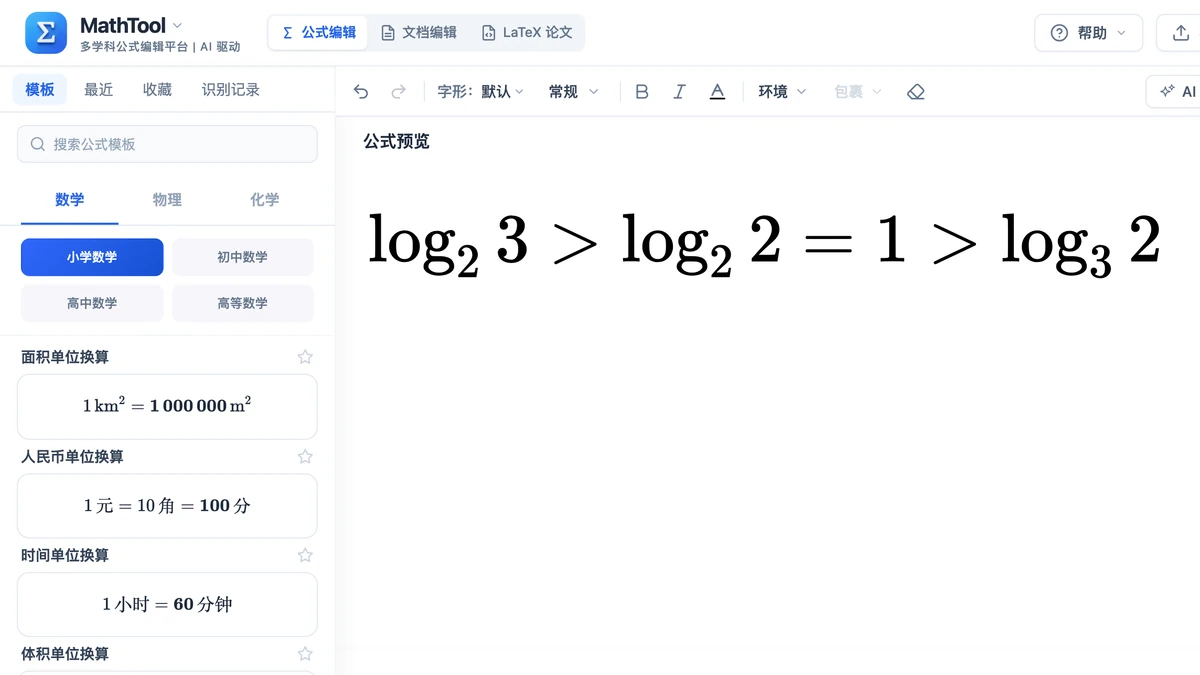Select the 化学 subject tab

coord(265,200)
